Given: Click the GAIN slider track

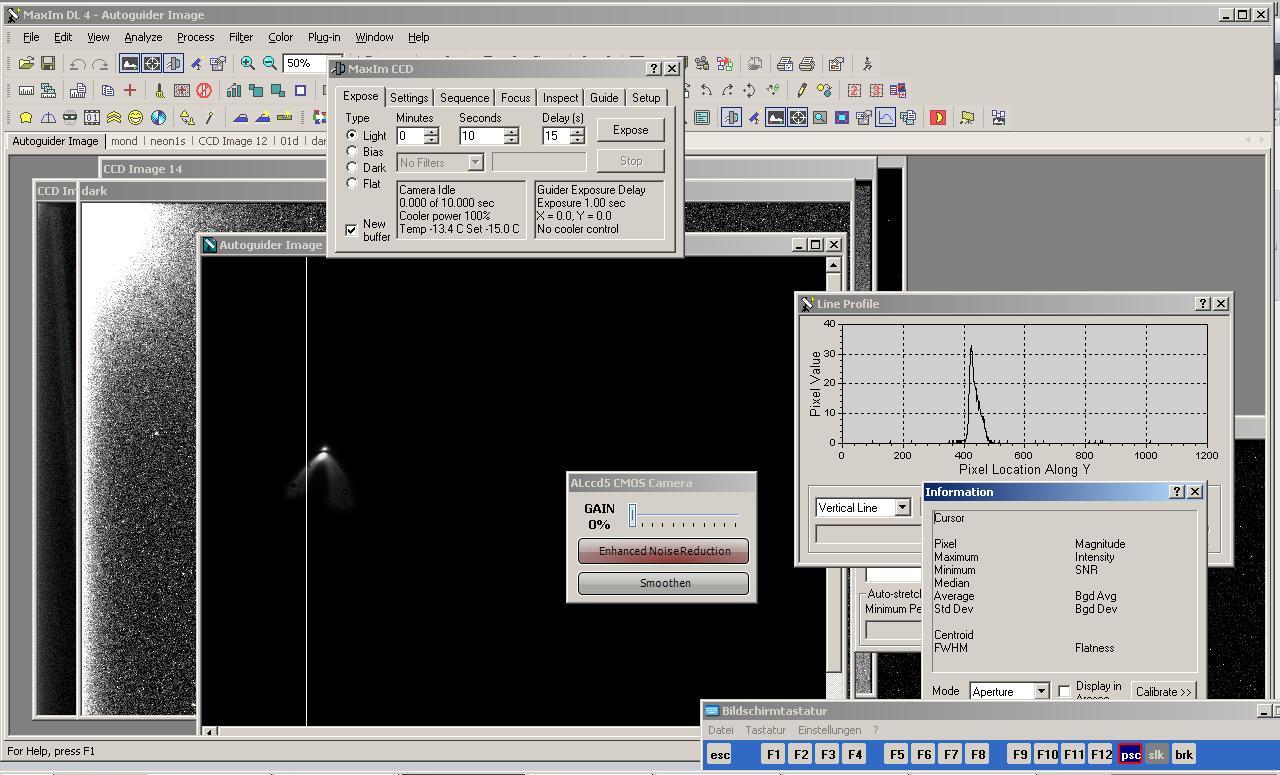Looking at the screenshot, I should 686,516.
